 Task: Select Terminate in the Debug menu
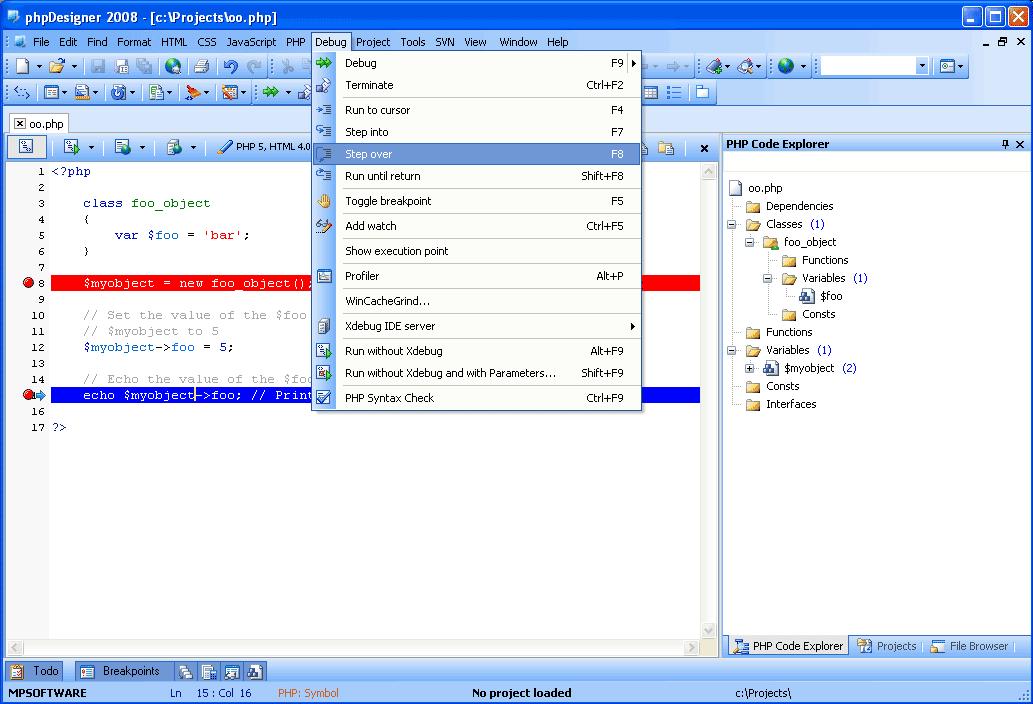(476, 85)
